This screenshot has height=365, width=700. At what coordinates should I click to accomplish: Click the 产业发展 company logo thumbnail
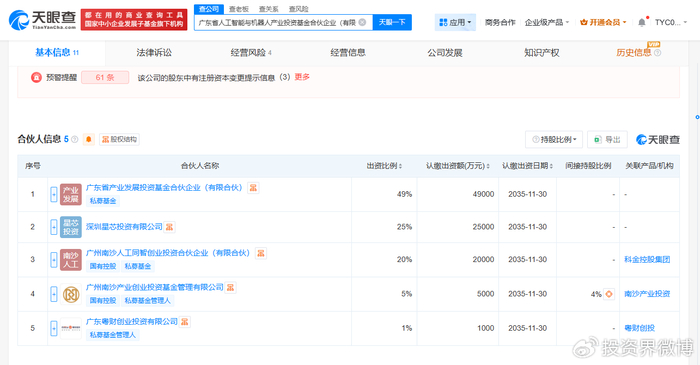coord(71,195)
